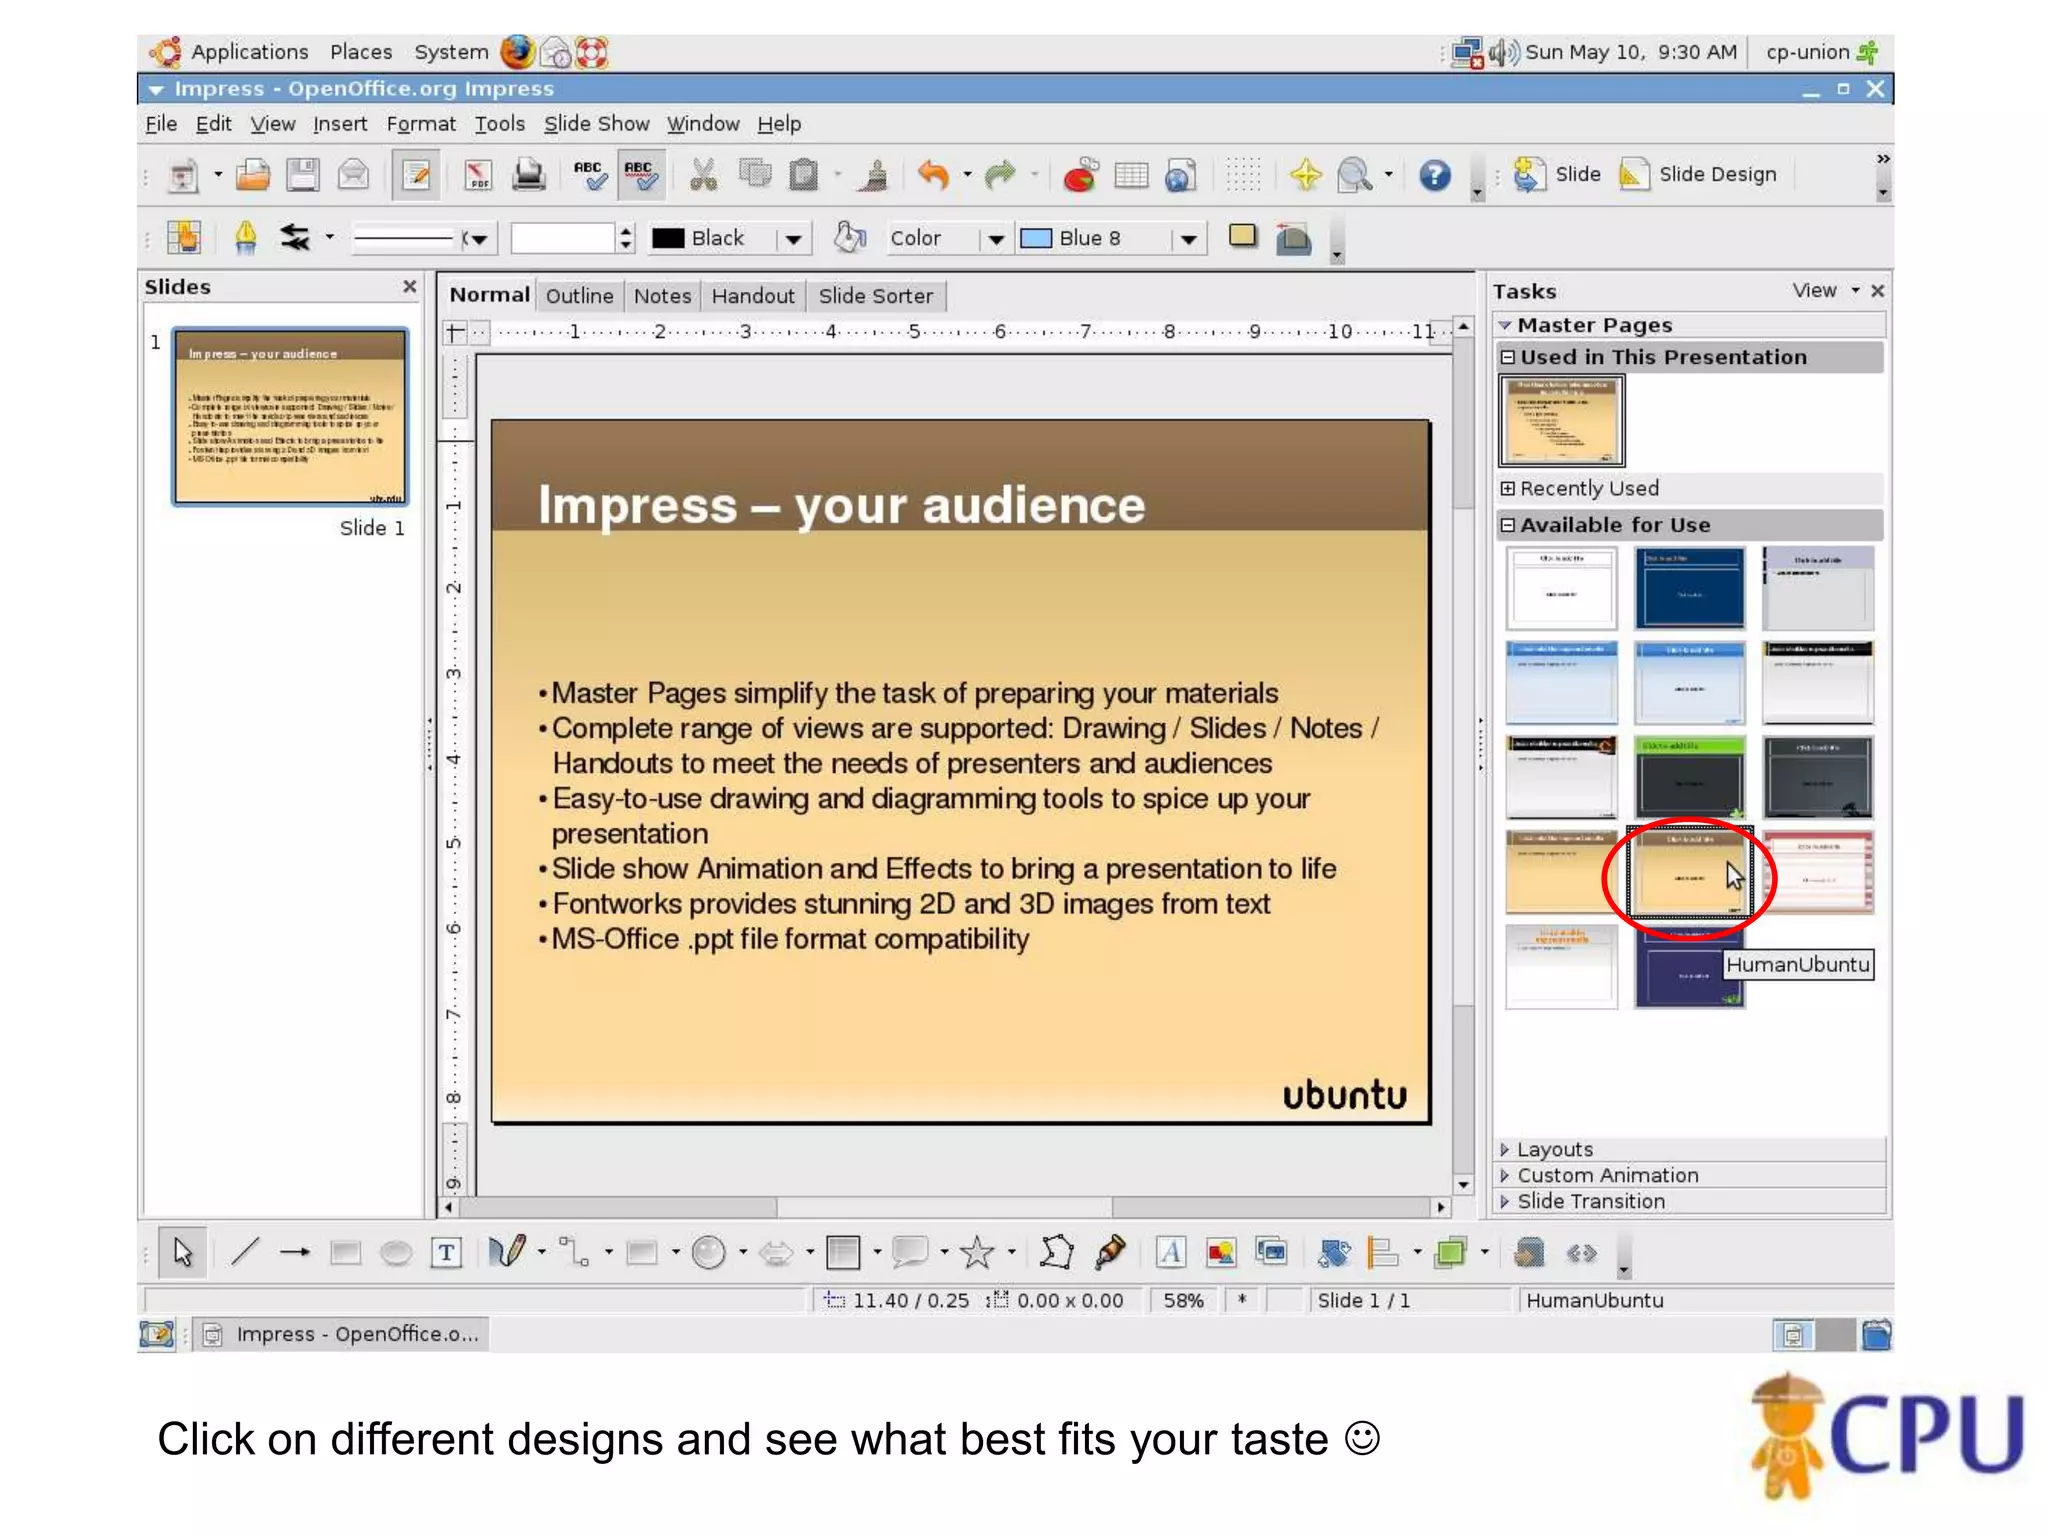Click the email document envelope icon

click(x=353, y=176)
